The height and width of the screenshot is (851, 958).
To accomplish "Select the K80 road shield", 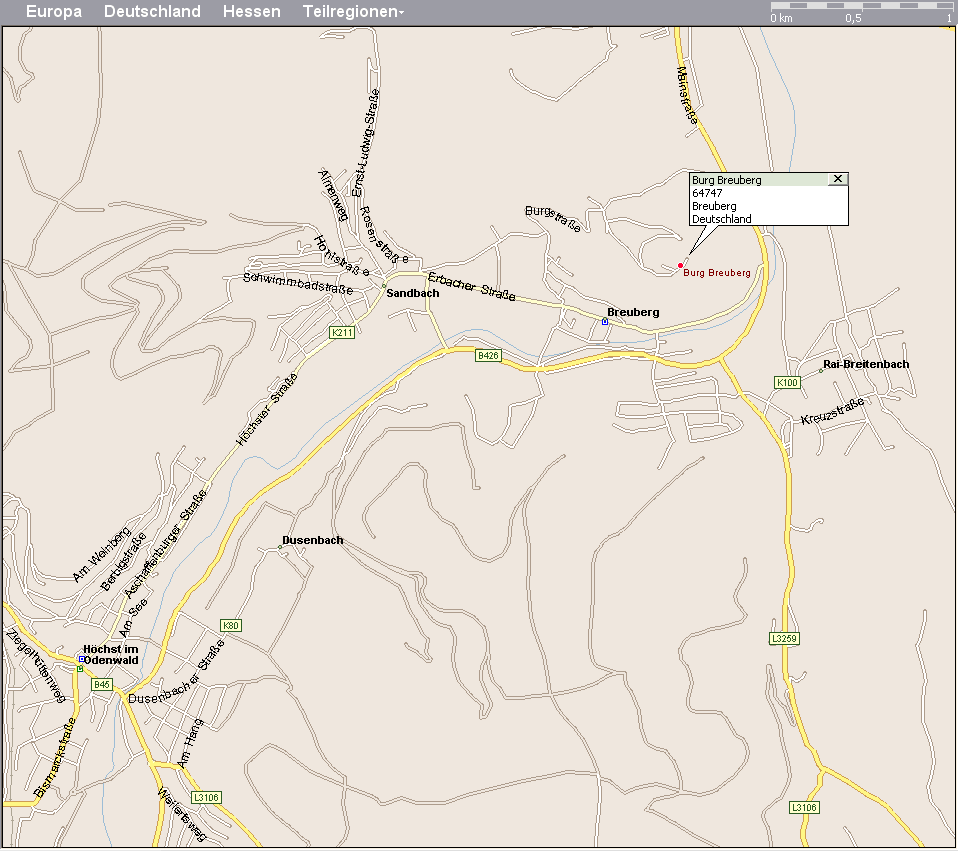I will [x=231, y=626].
